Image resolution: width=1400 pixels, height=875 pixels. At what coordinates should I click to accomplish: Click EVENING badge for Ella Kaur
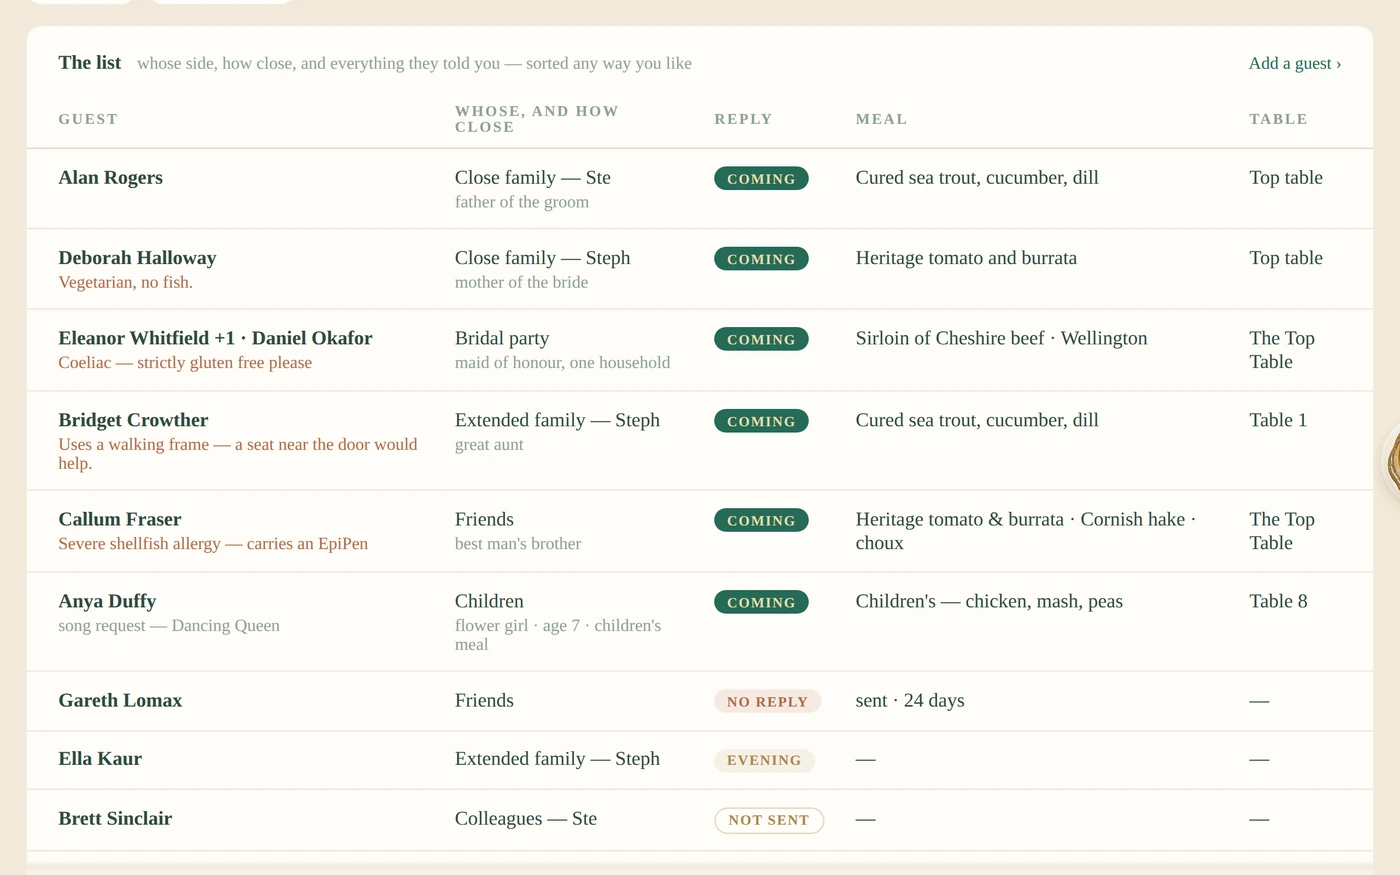point(764,760)
